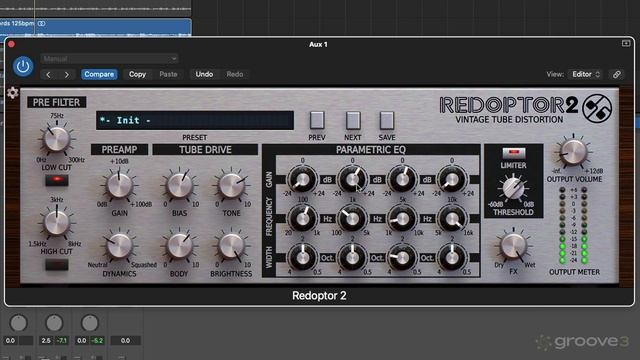Click the 5k band gain knob
The image size is (640, 360).
[x=402, y=179]
